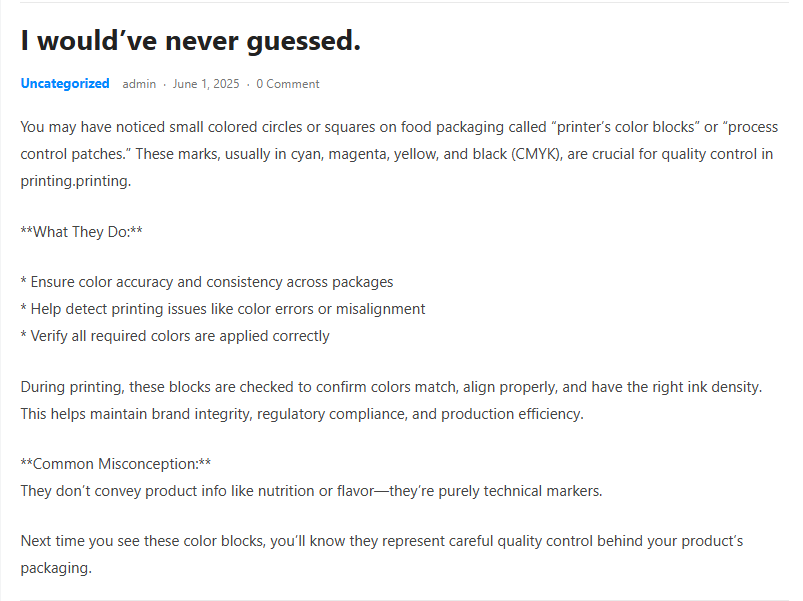Open the 0 Comment link

click(288, 84)
